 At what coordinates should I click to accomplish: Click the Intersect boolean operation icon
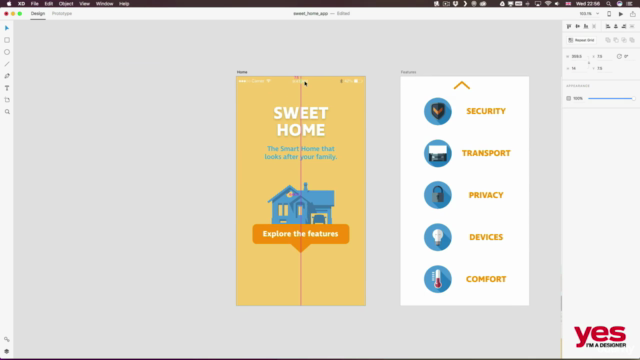(x=624, y=40)
